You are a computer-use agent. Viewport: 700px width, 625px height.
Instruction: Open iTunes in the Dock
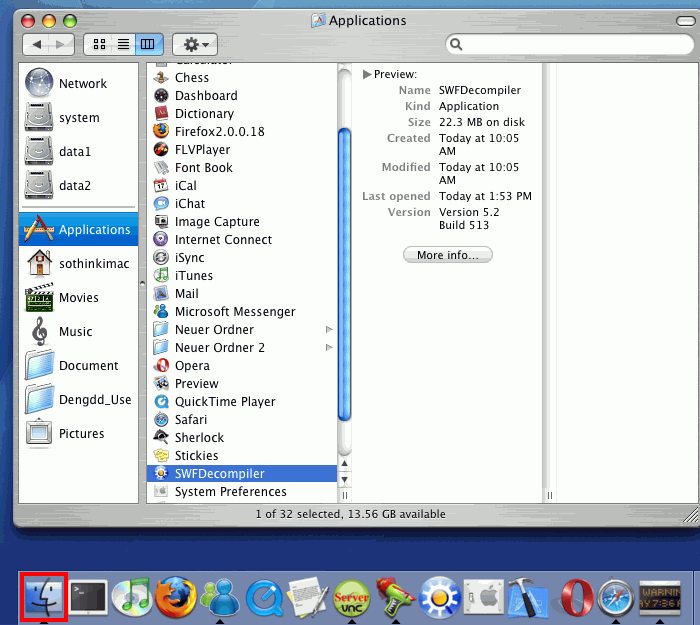tap(131, 597)
